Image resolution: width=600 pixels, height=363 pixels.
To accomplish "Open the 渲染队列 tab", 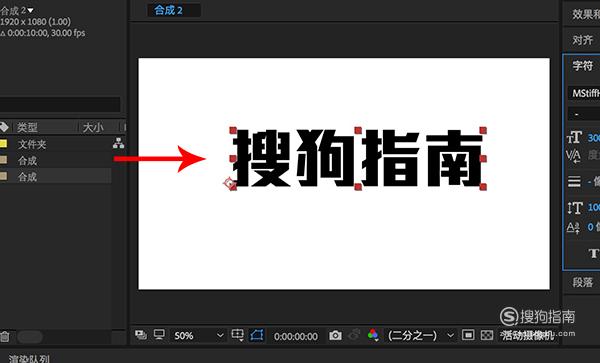I will click(29, 359).
